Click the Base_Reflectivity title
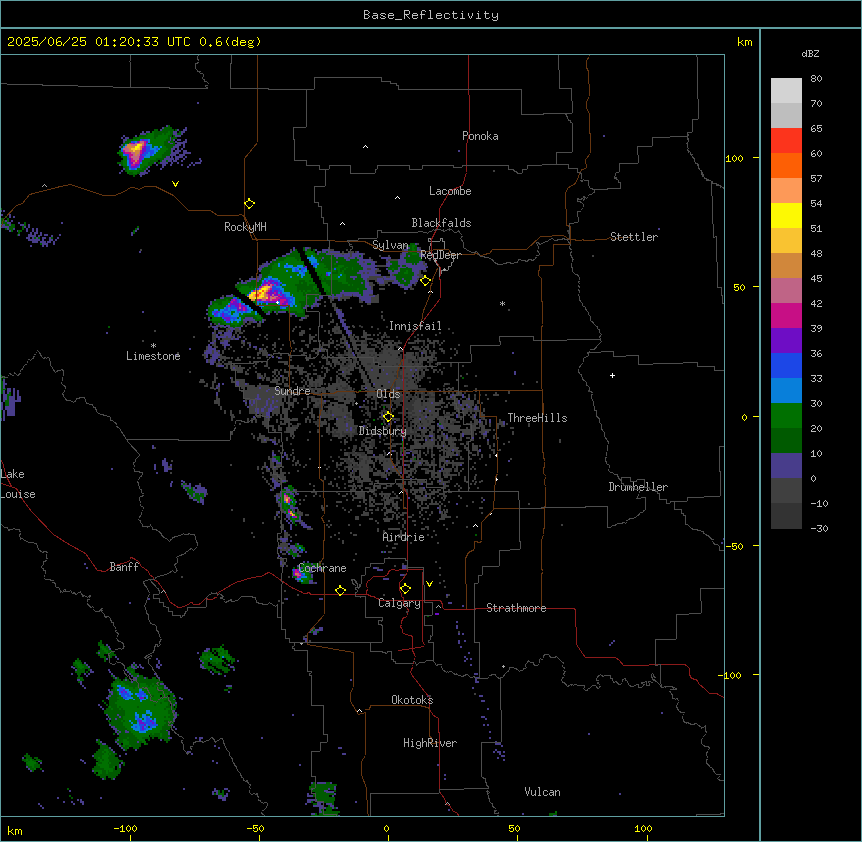 click(431, 15)
